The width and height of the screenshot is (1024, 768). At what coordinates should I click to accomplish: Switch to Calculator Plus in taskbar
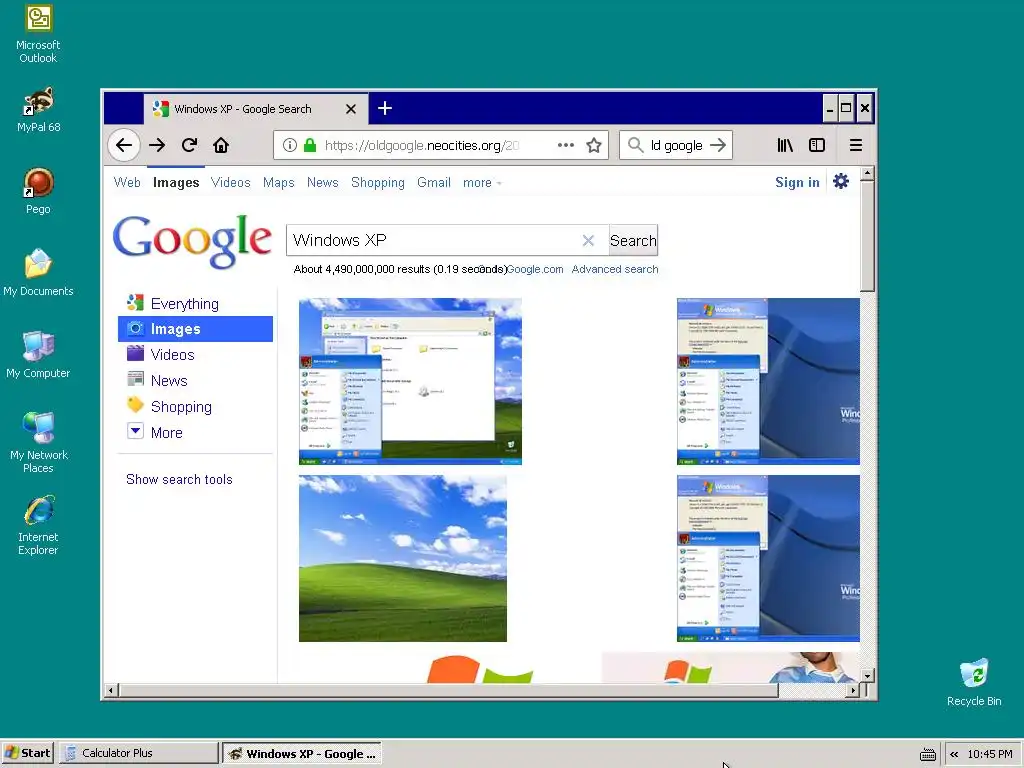[138, 754]
